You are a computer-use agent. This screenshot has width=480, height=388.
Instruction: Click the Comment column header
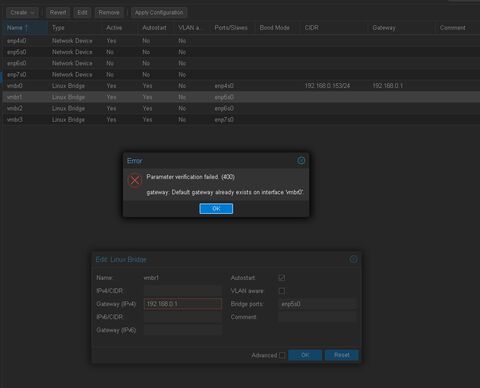coord(457,28)
